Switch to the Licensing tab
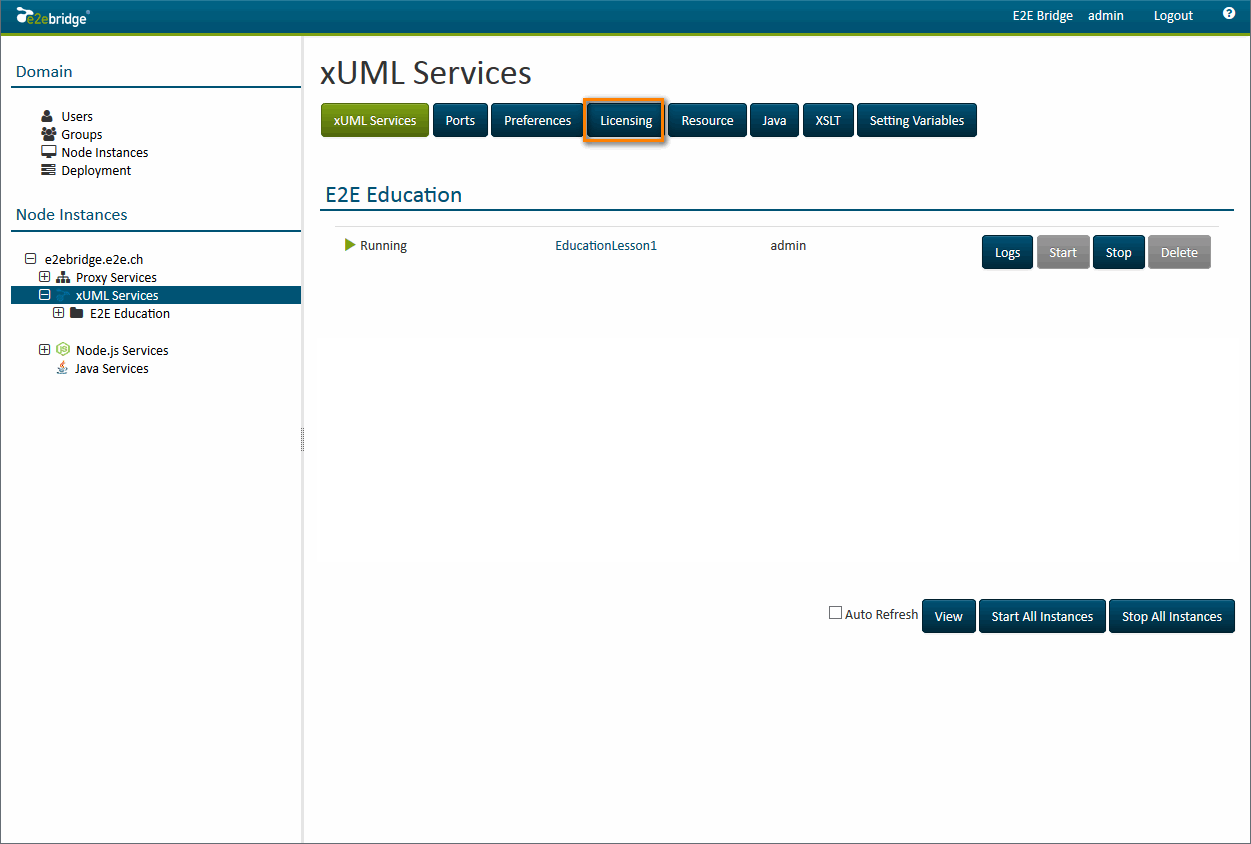This screenshot has width=1251, height=844. pyautogui.click(x=625, y=120)
